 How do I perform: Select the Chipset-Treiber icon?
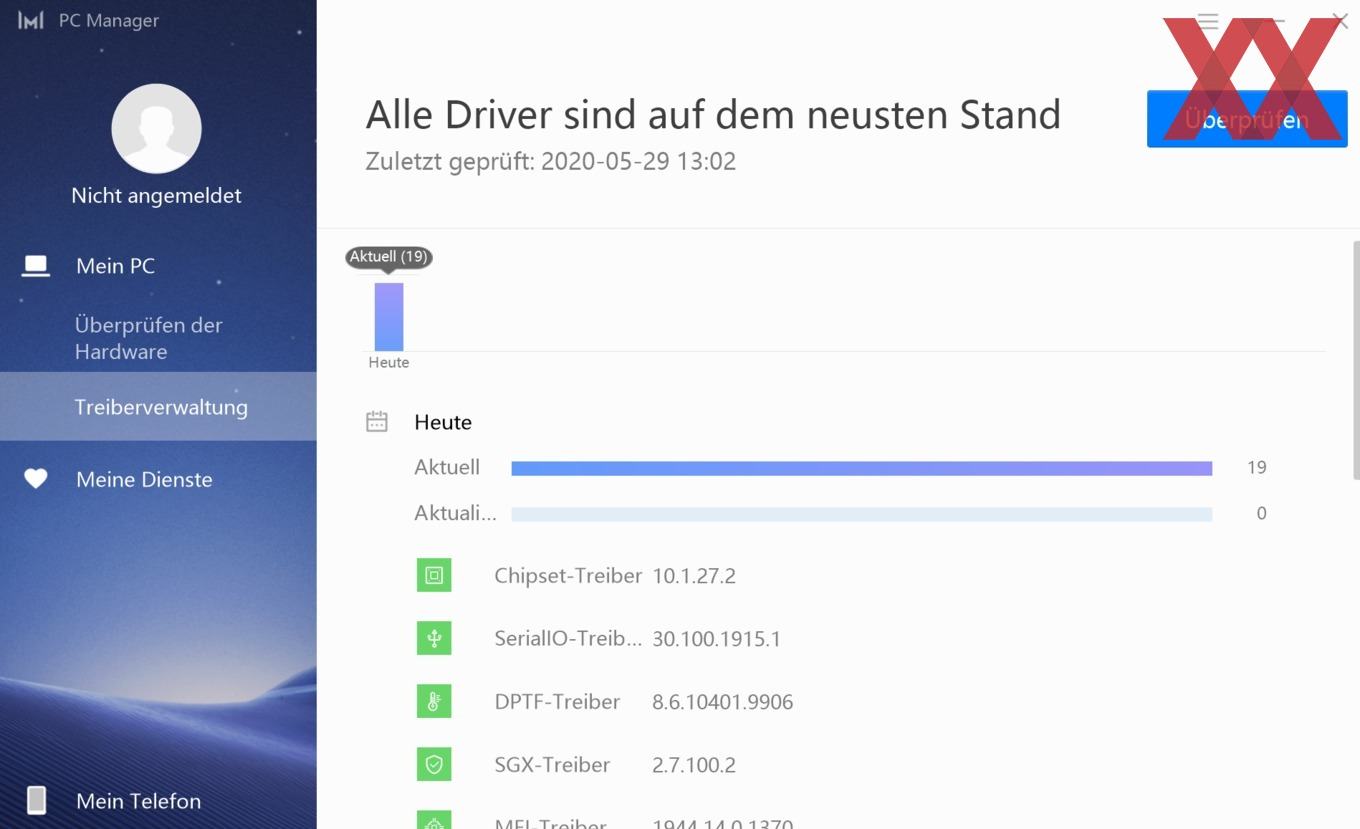[x=434, y=575]
